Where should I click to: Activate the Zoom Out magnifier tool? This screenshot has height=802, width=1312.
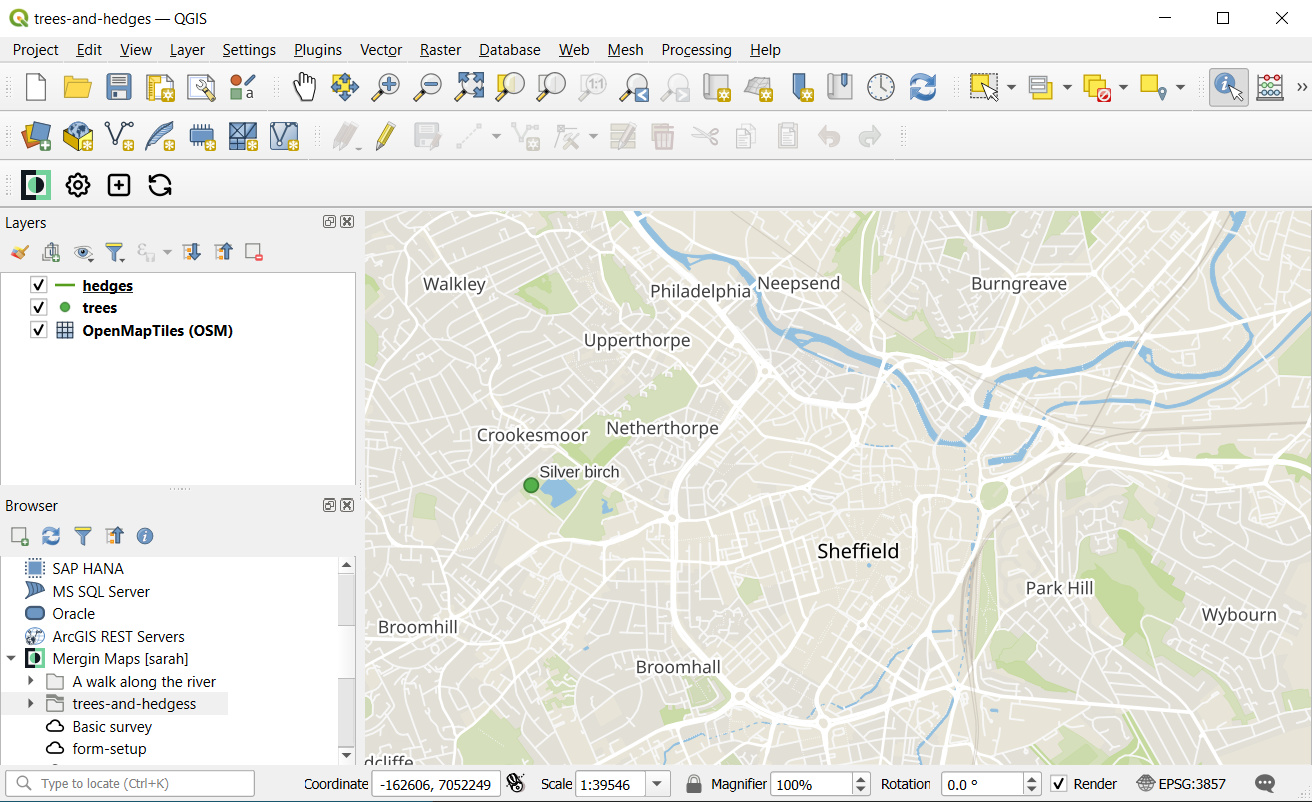[x=427, y=87]
